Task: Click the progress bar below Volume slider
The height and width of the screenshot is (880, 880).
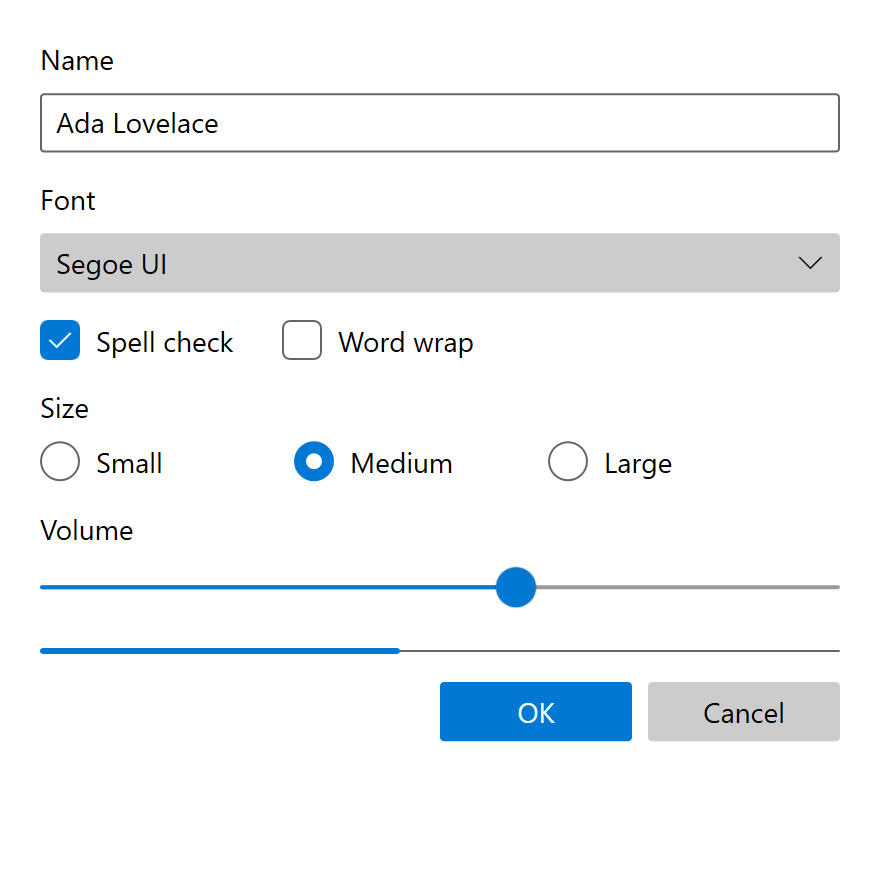Action: pos(439,651)
